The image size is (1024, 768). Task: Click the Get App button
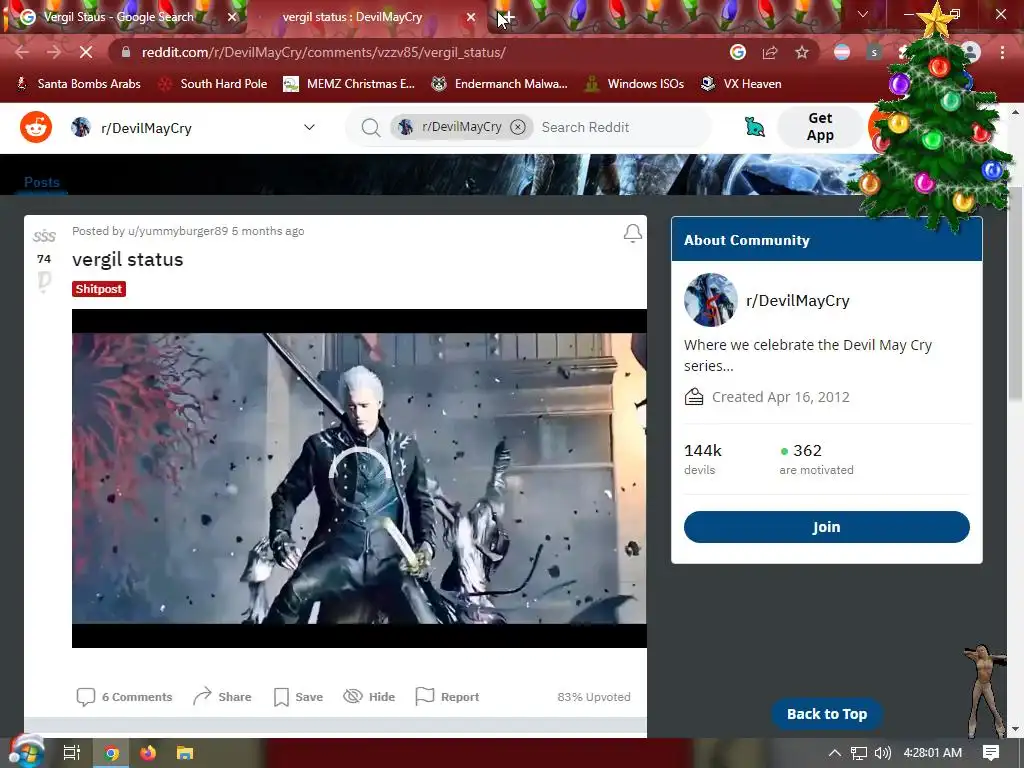point(820,127)
